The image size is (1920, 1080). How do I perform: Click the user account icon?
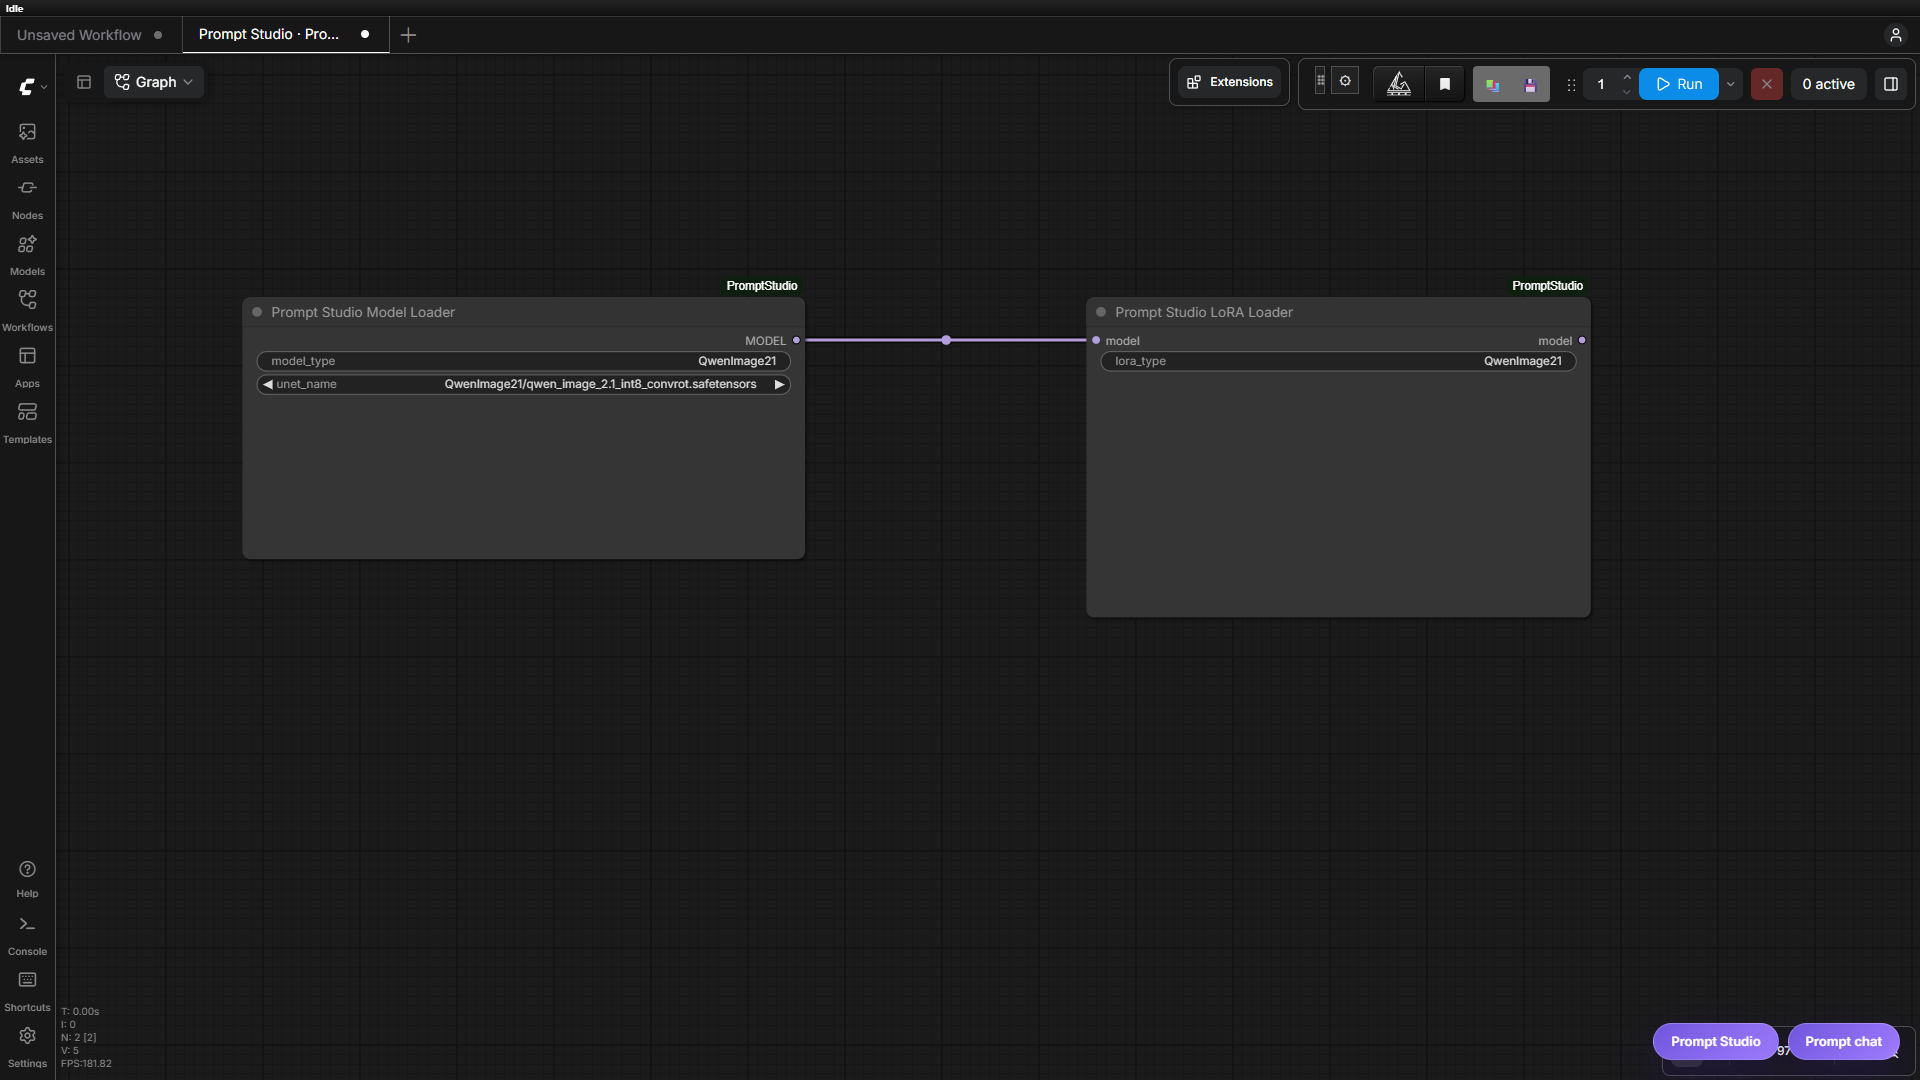click(1895, 35)
